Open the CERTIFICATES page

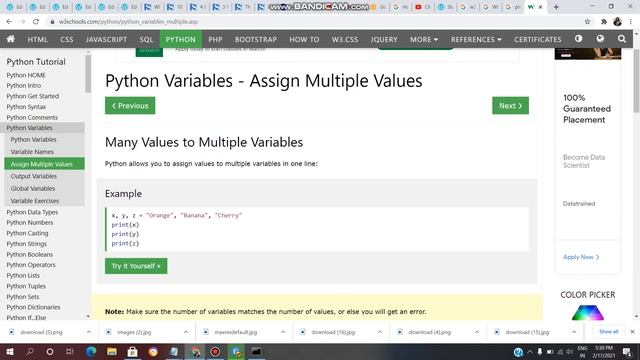pos(538,39)
